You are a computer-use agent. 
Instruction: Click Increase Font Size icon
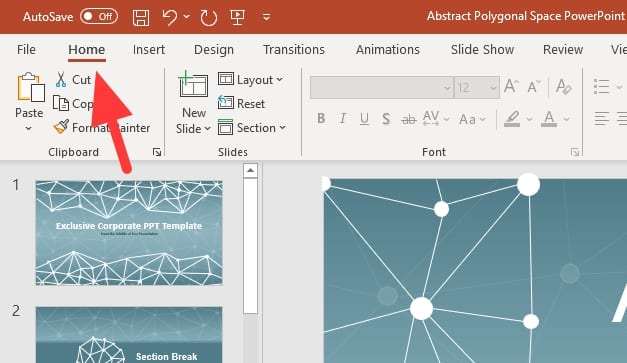click(511, 86)
